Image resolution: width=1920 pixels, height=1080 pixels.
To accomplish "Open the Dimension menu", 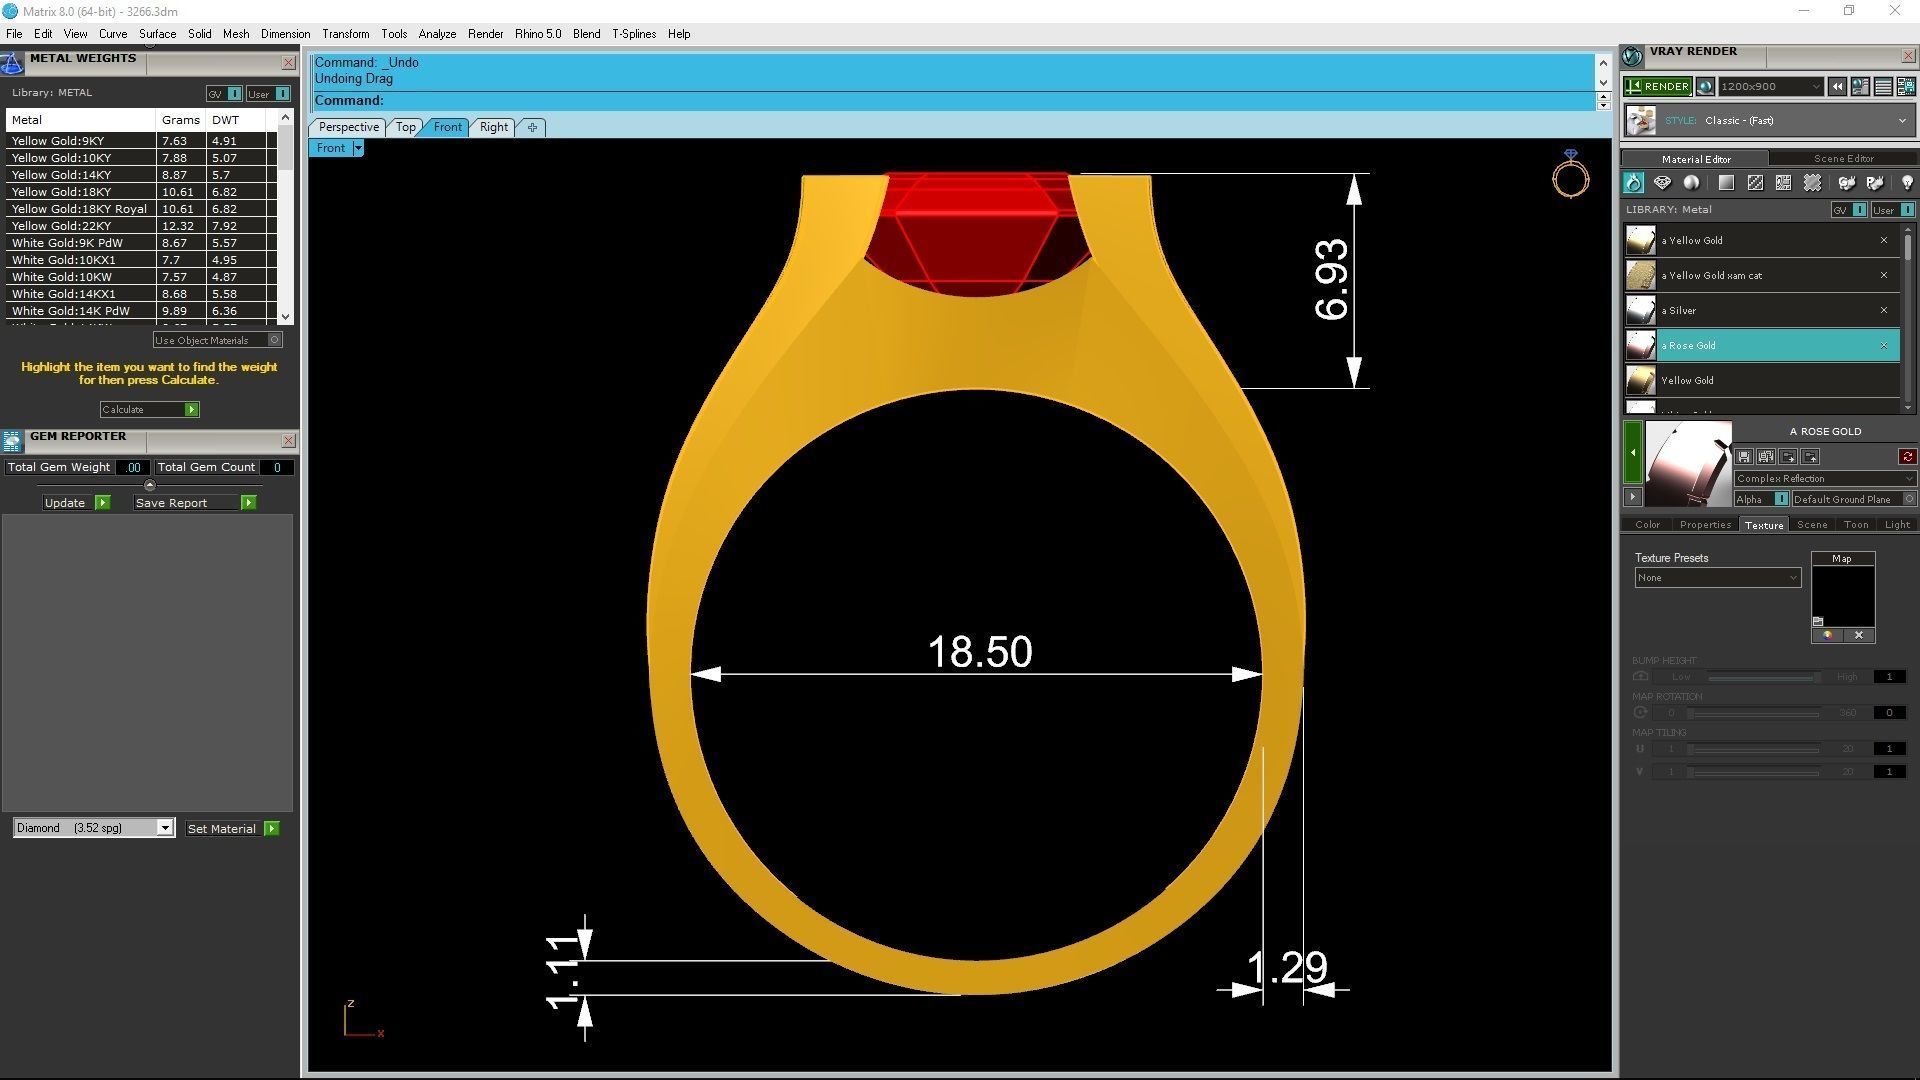I will click(x=285, y=34).
